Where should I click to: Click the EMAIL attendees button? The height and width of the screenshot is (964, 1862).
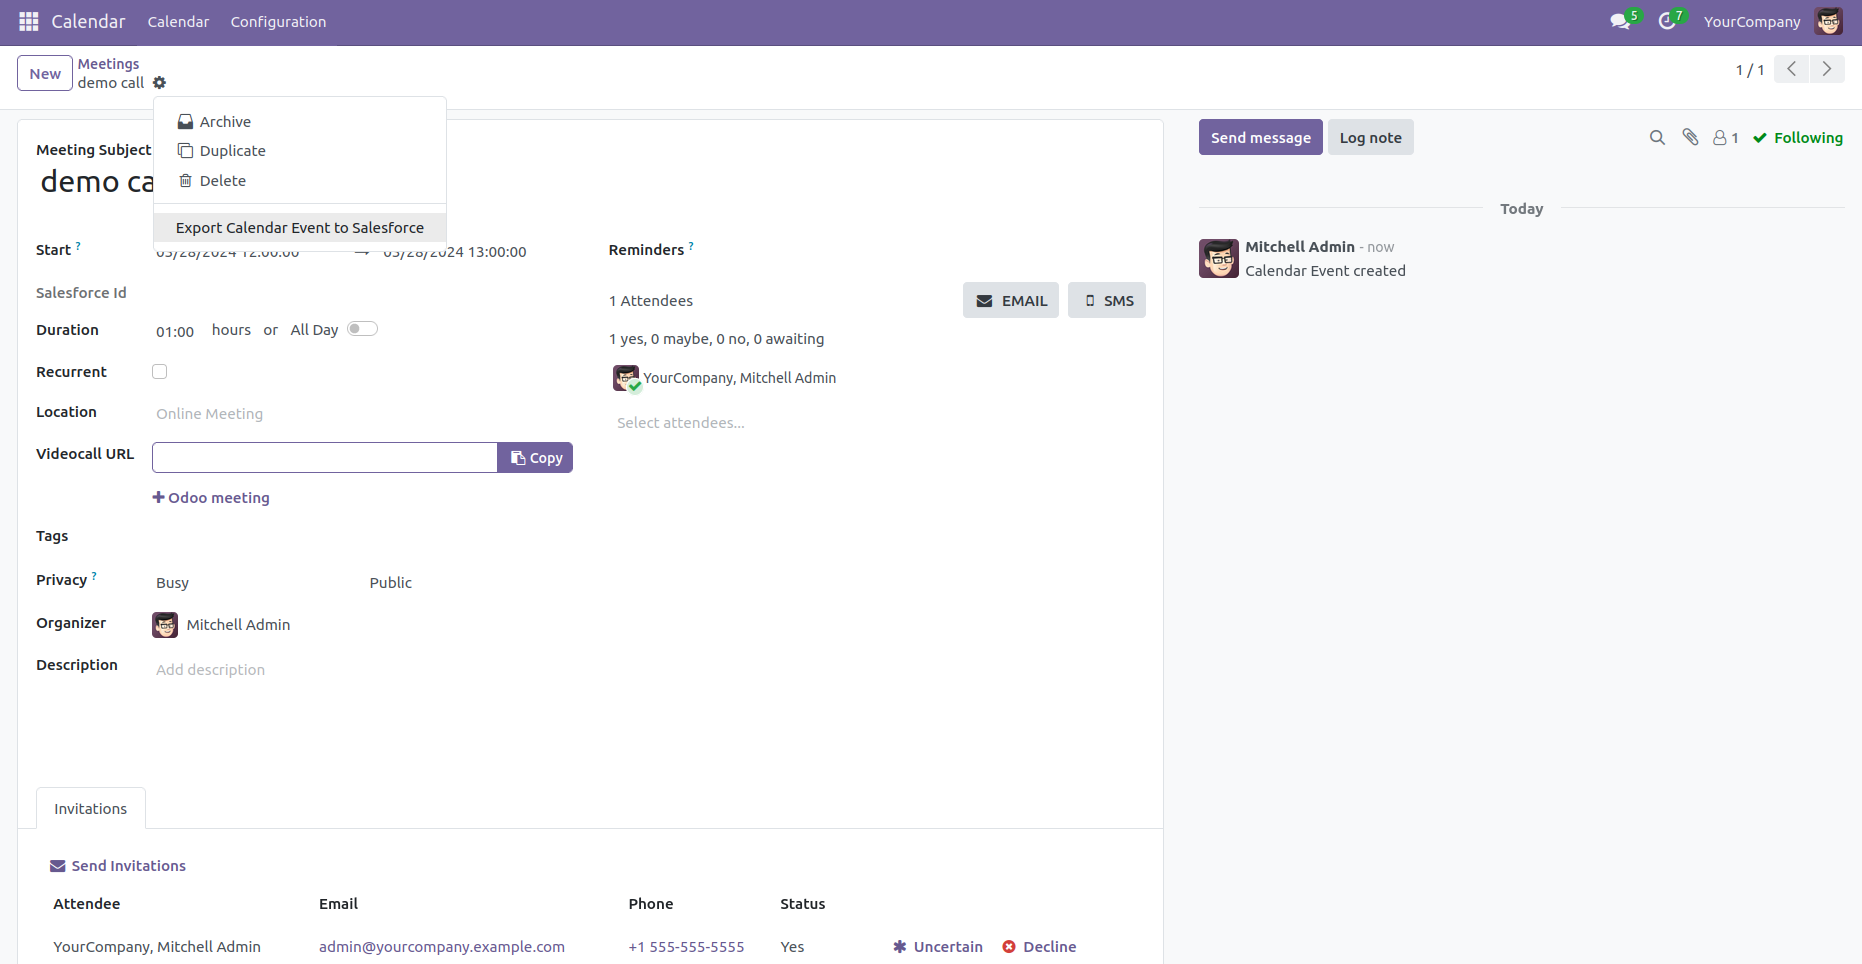1010,301
